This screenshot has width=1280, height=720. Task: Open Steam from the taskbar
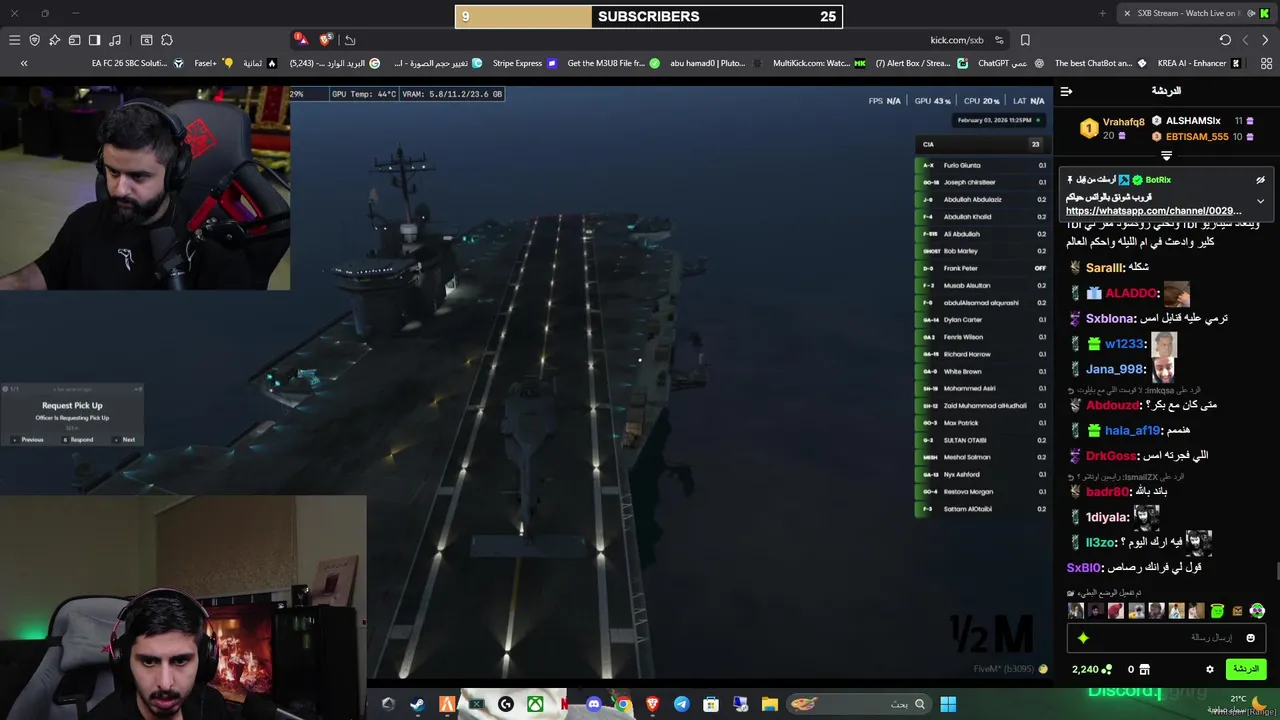click(417, 704)
